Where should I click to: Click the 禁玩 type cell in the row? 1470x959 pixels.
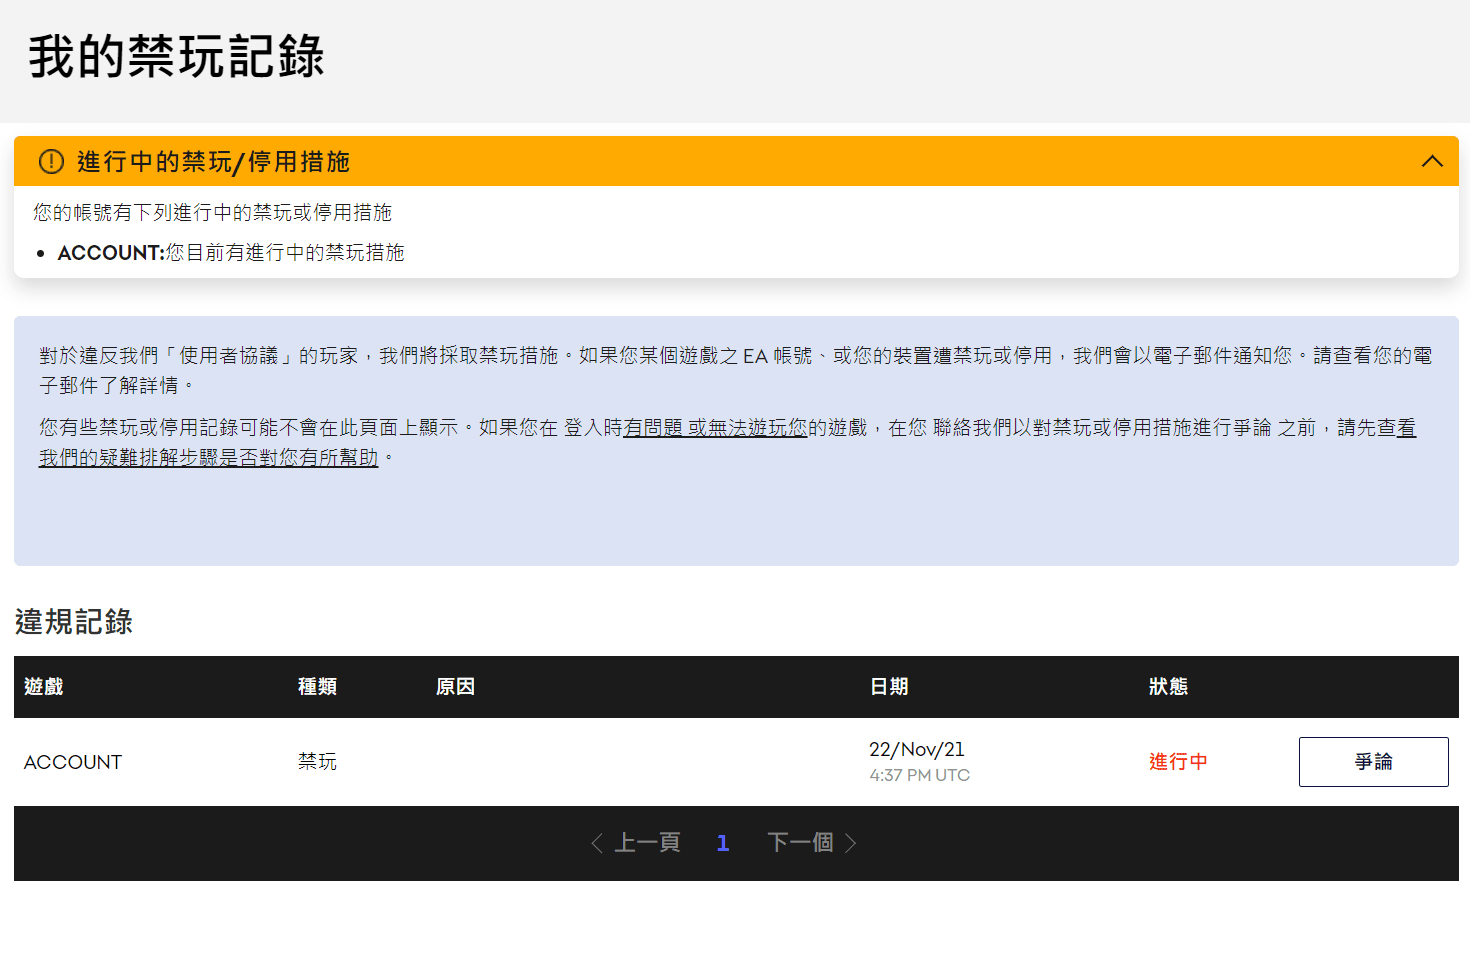pyautogui.click(x=317, y=762)
